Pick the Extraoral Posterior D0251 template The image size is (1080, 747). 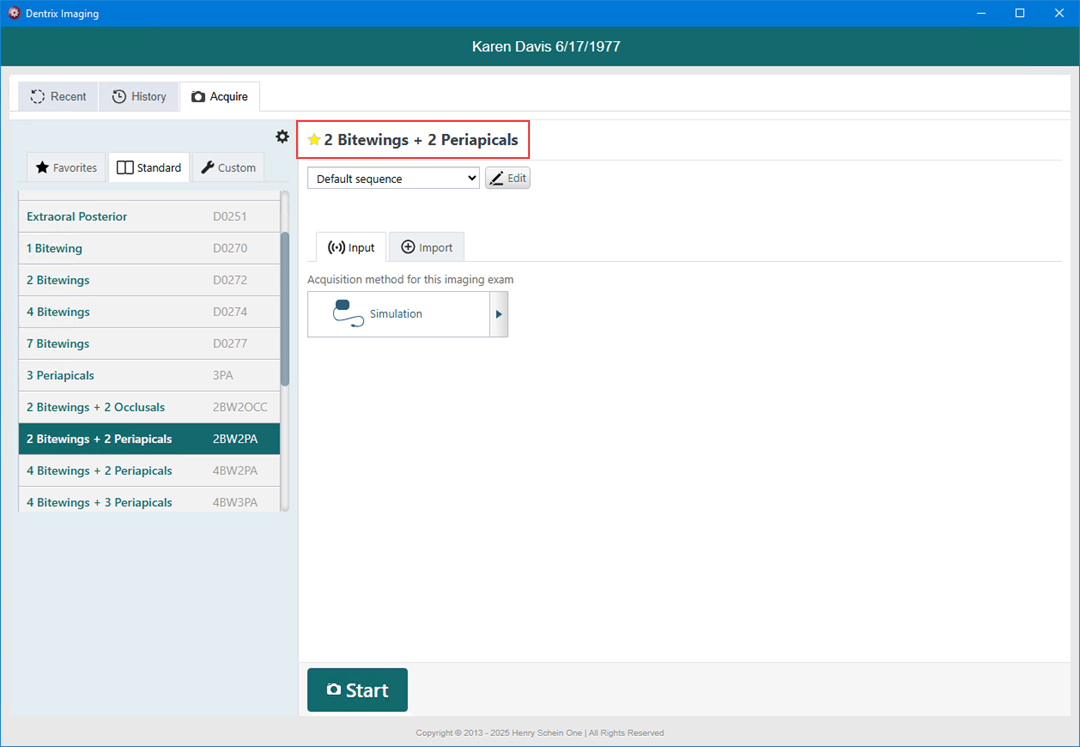tap(148, 217)
